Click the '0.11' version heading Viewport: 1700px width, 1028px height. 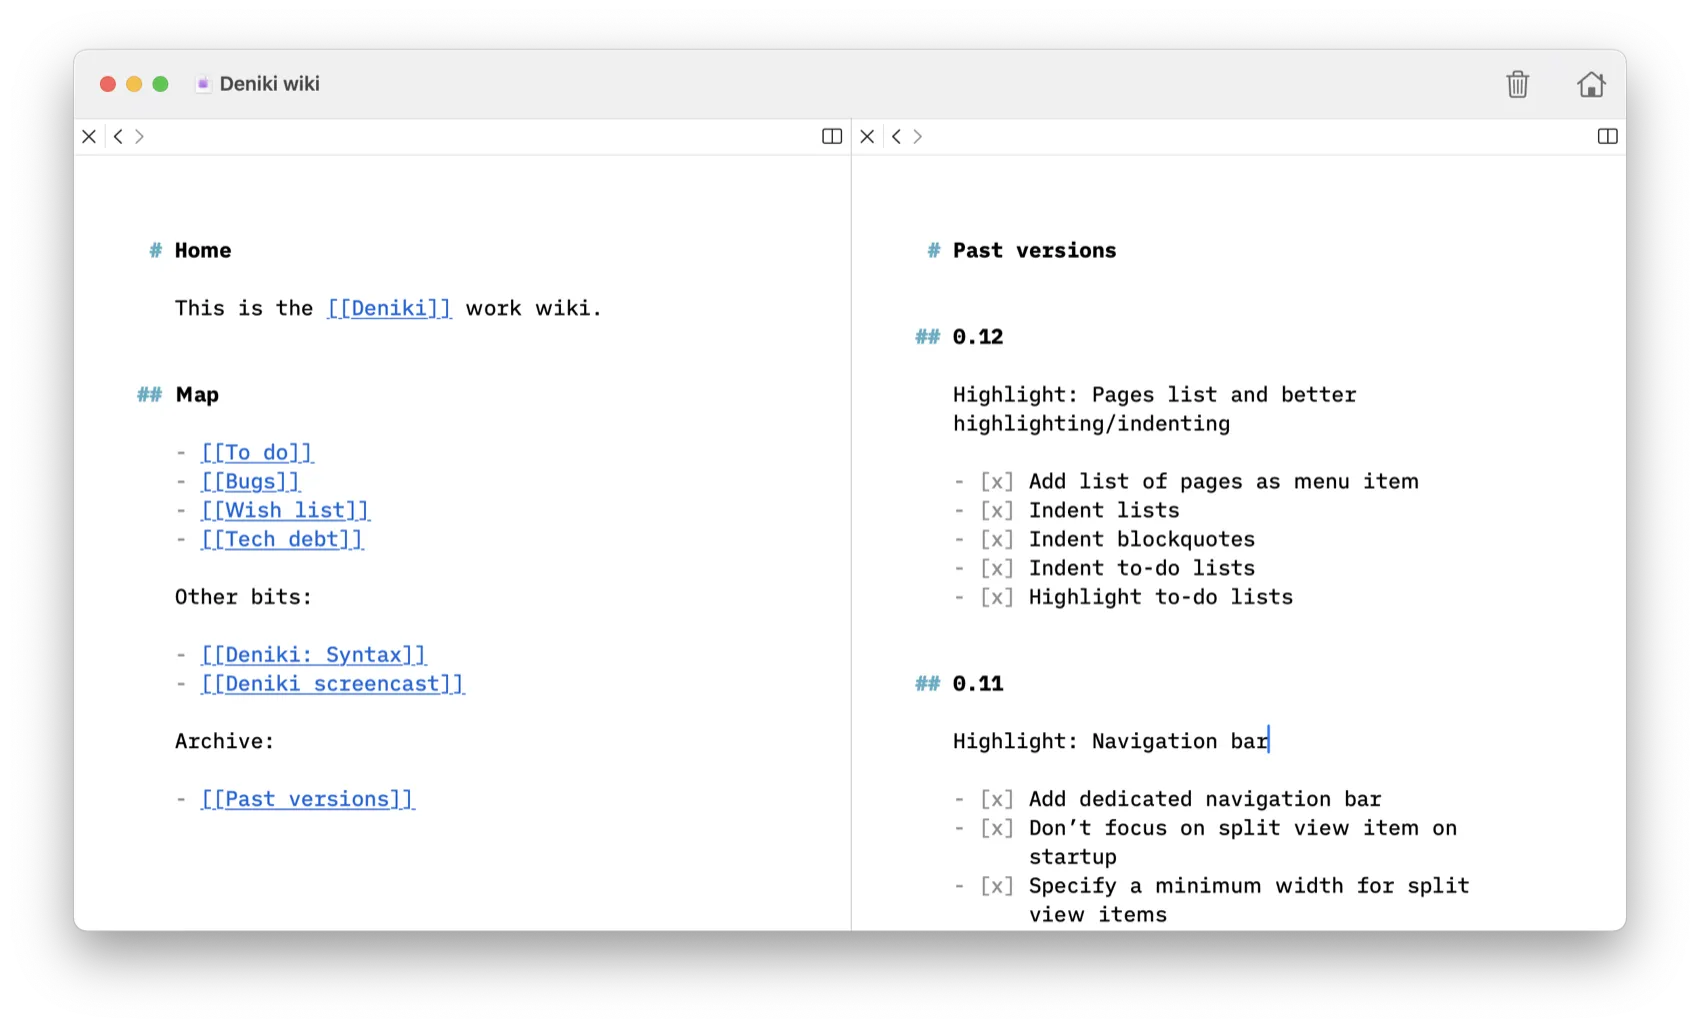(978, 684)
